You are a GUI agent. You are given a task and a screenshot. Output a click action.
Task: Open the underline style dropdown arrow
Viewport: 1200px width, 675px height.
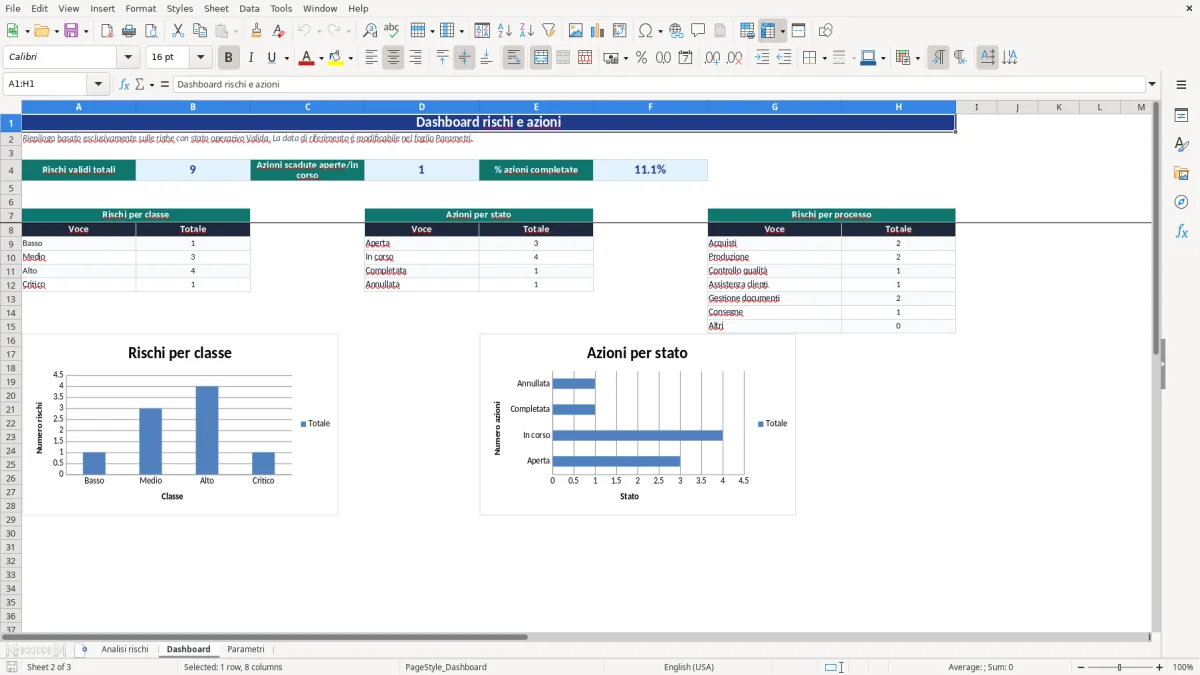point(286,58)
